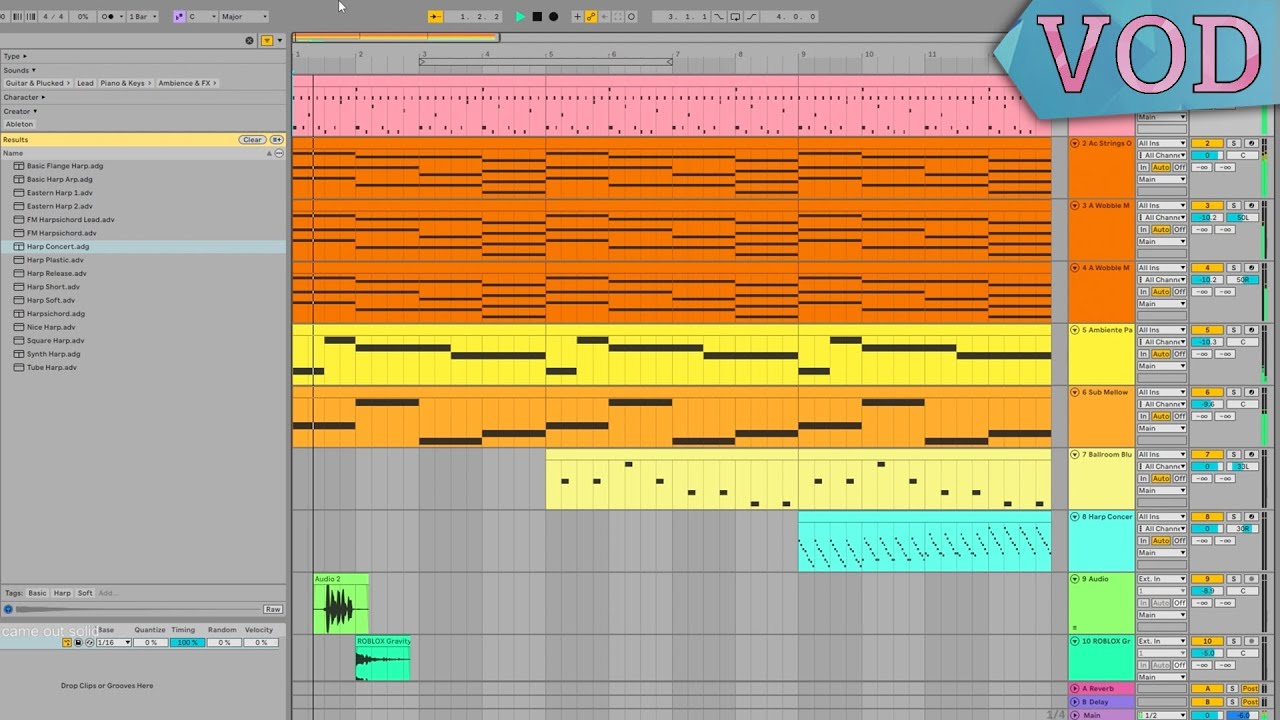Click the MIDI Arrangement Overdub plus icon
The height and width of the screenshot is (720, 1280).
pos(577,17)
